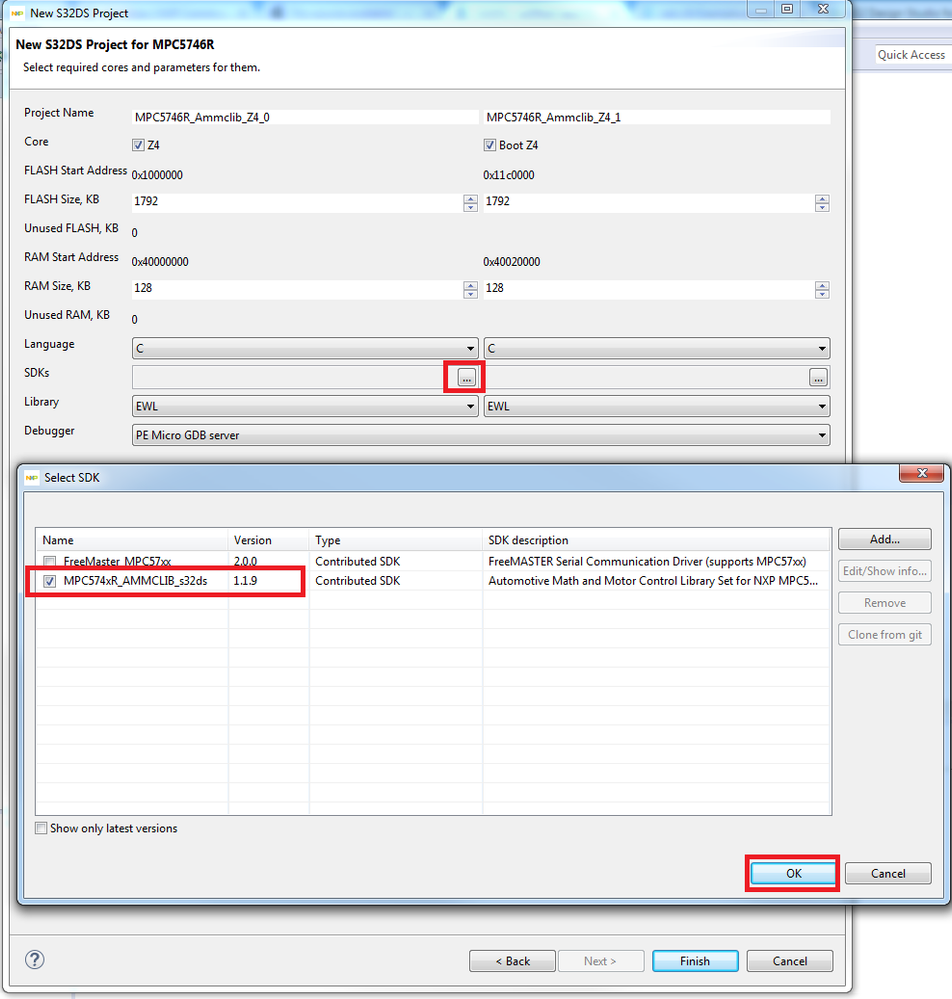This screenshot has width=952, height=999.
Task: Close the Select SDK dialog
Action: [922, 473]
